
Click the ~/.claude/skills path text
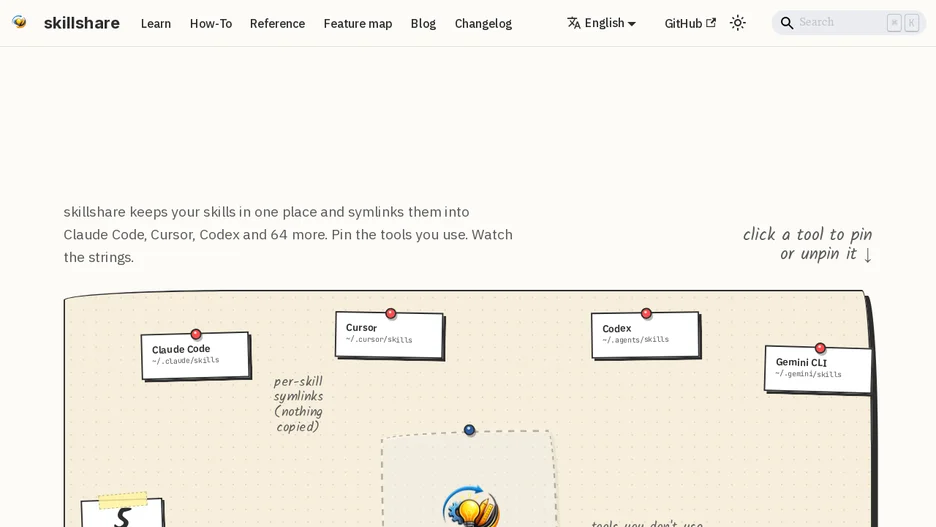[x=186, y=360]
